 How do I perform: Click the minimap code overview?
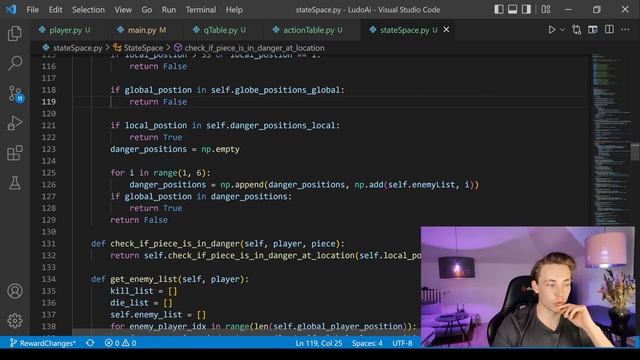[610, 139]
